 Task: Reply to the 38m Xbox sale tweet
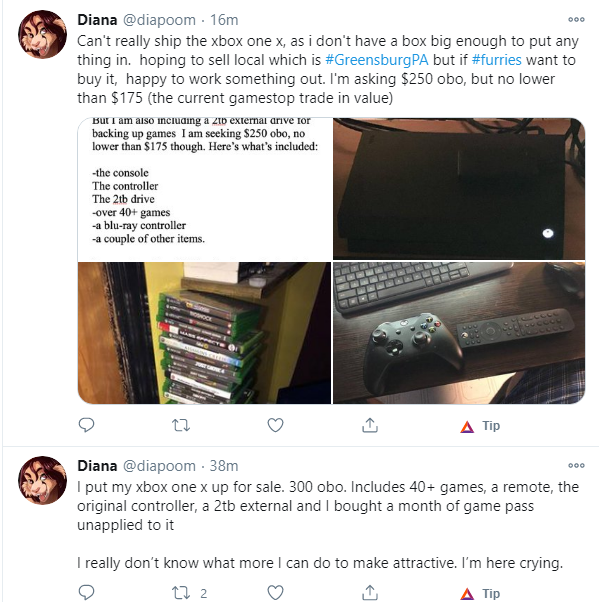[86, 592]
